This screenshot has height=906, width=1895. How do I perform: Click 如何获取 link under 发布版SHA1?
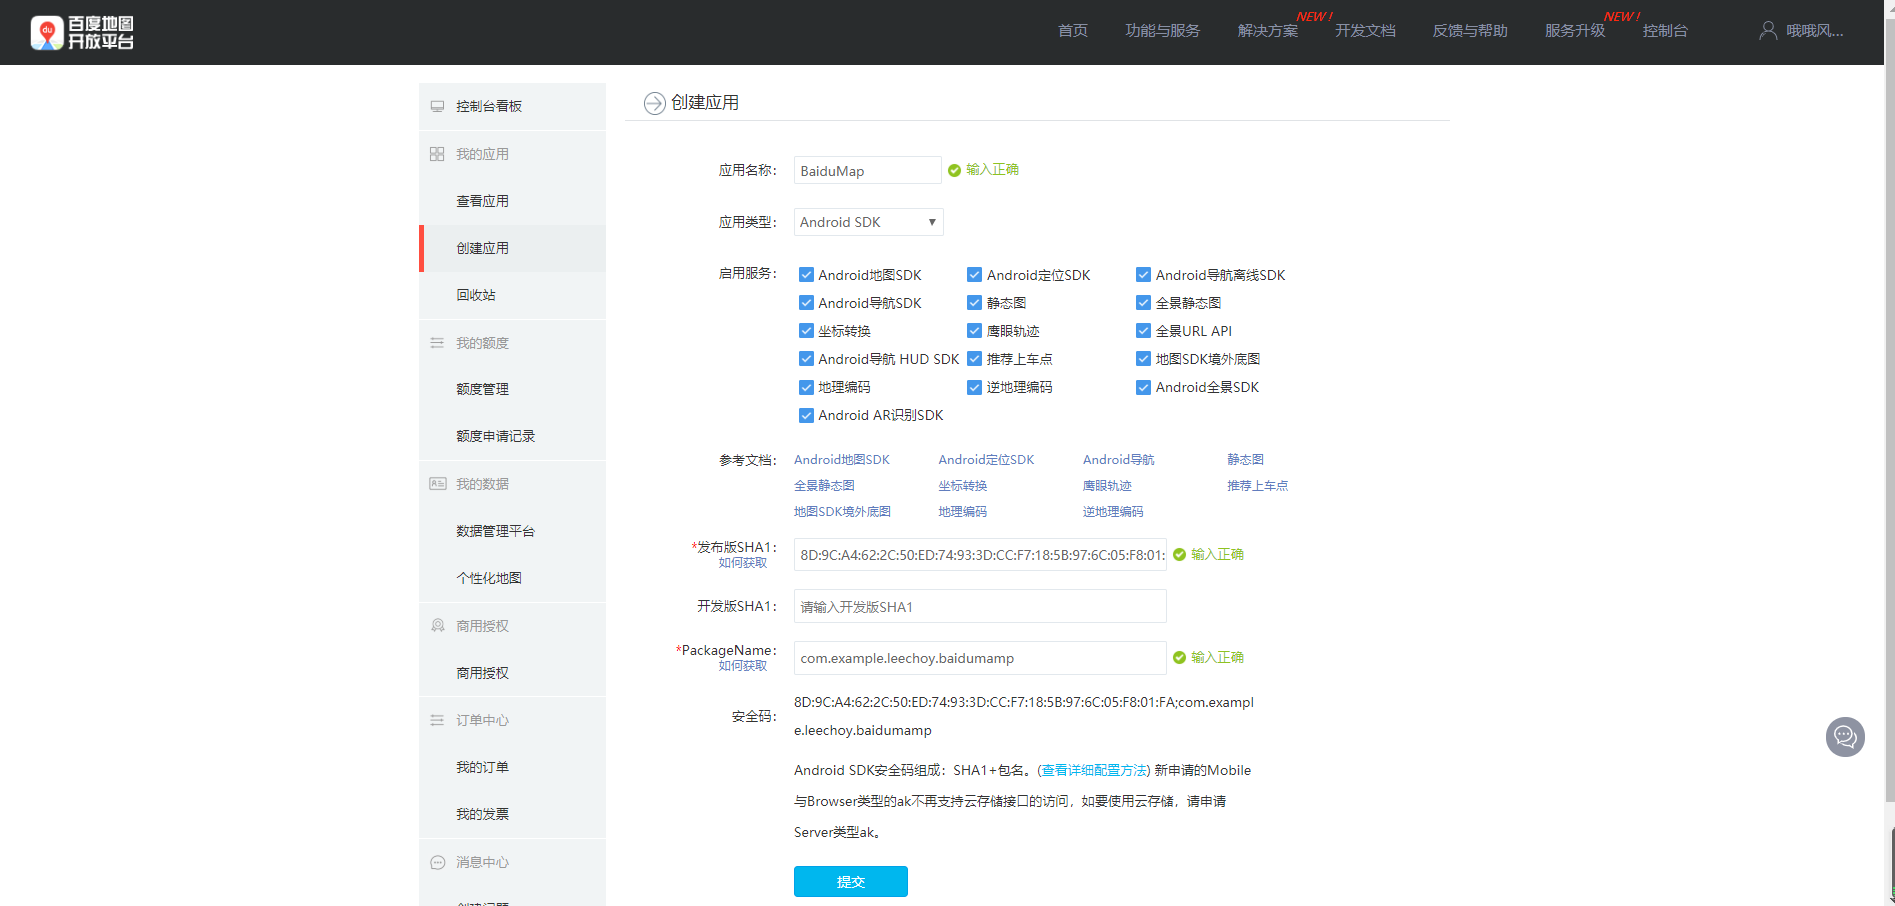[x=743, y=563]
